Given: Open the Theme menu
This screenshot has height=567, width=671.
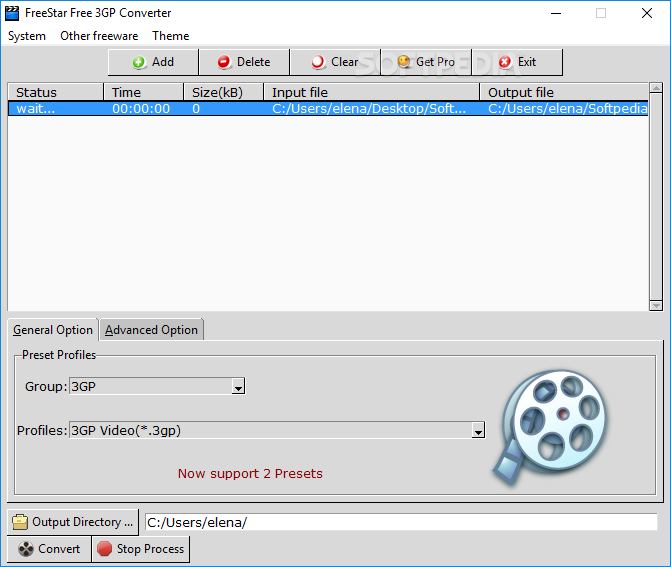Looking at the screenshot, I should coord(170,36).
